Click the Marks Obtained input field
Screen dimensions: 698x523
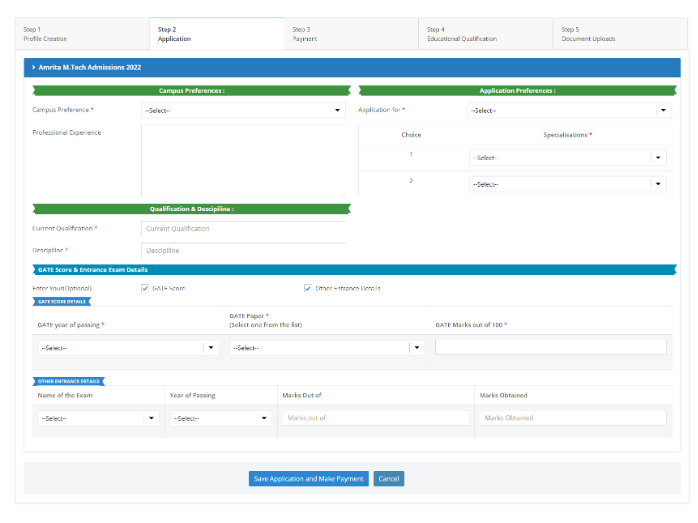tap(572, 418)
